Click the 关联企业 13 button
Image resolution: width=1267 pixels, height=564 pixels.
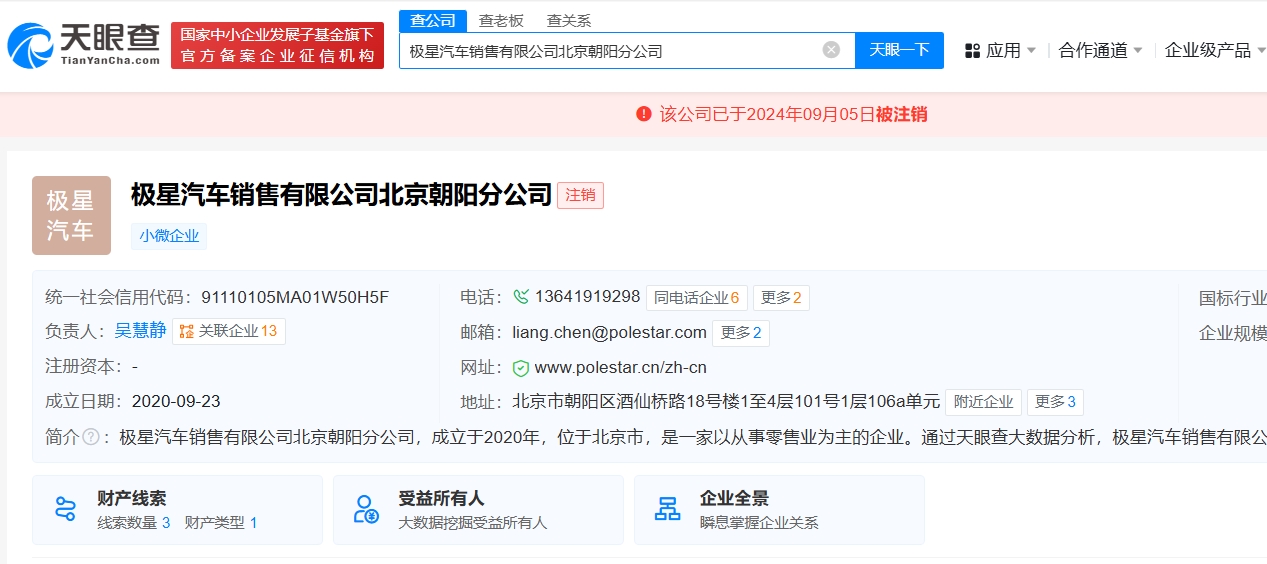[x=229, y=331]
